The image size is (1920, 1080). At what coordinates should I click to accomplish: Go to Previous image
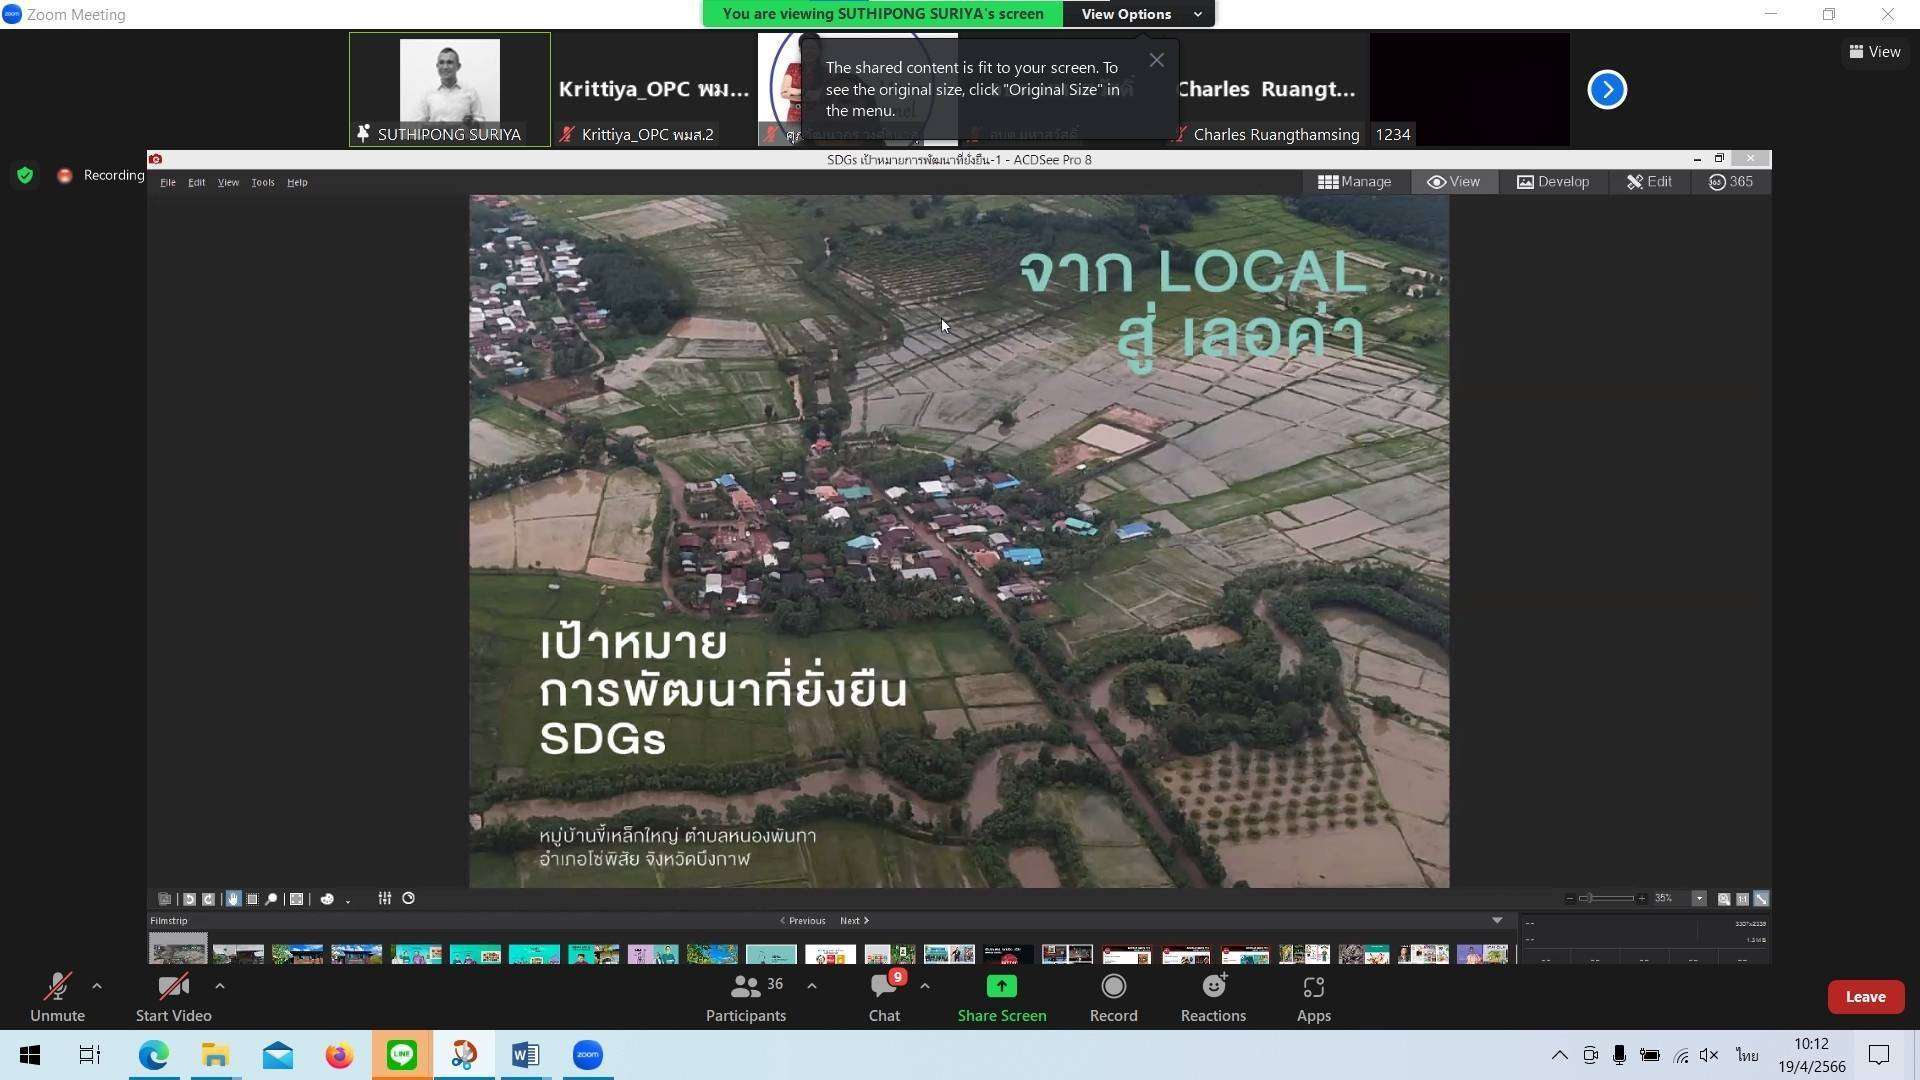(803, 921)
